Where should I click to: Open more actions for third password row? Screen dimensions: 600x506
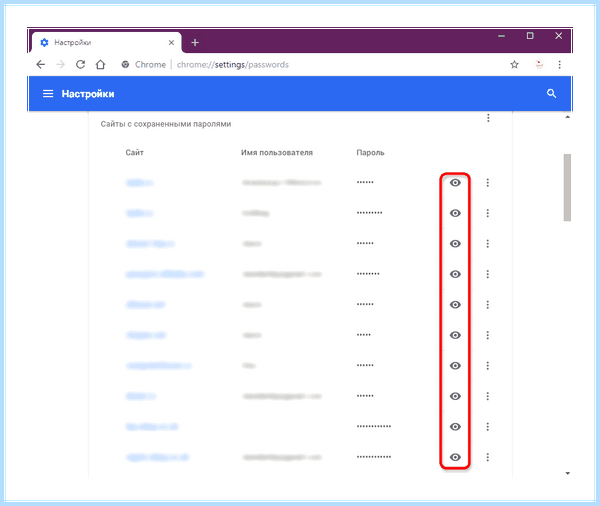click(x=488, y=244)
